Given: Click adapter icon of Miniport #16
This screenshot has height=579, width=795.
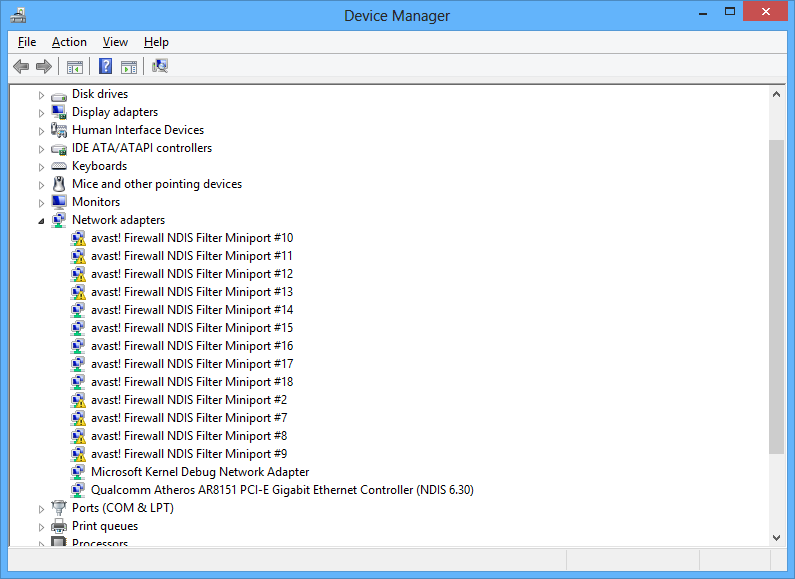Looking at the screenshot, I should coord(78,346).
